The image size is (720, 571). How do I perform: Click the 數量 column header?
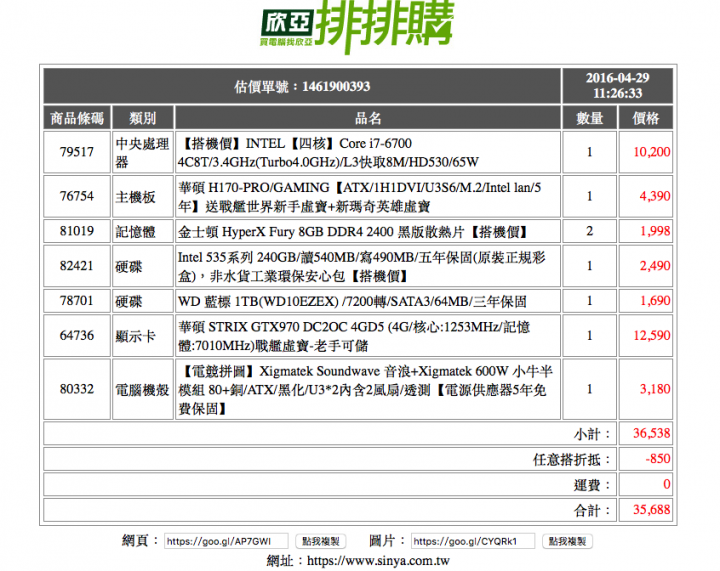(590, 118)
